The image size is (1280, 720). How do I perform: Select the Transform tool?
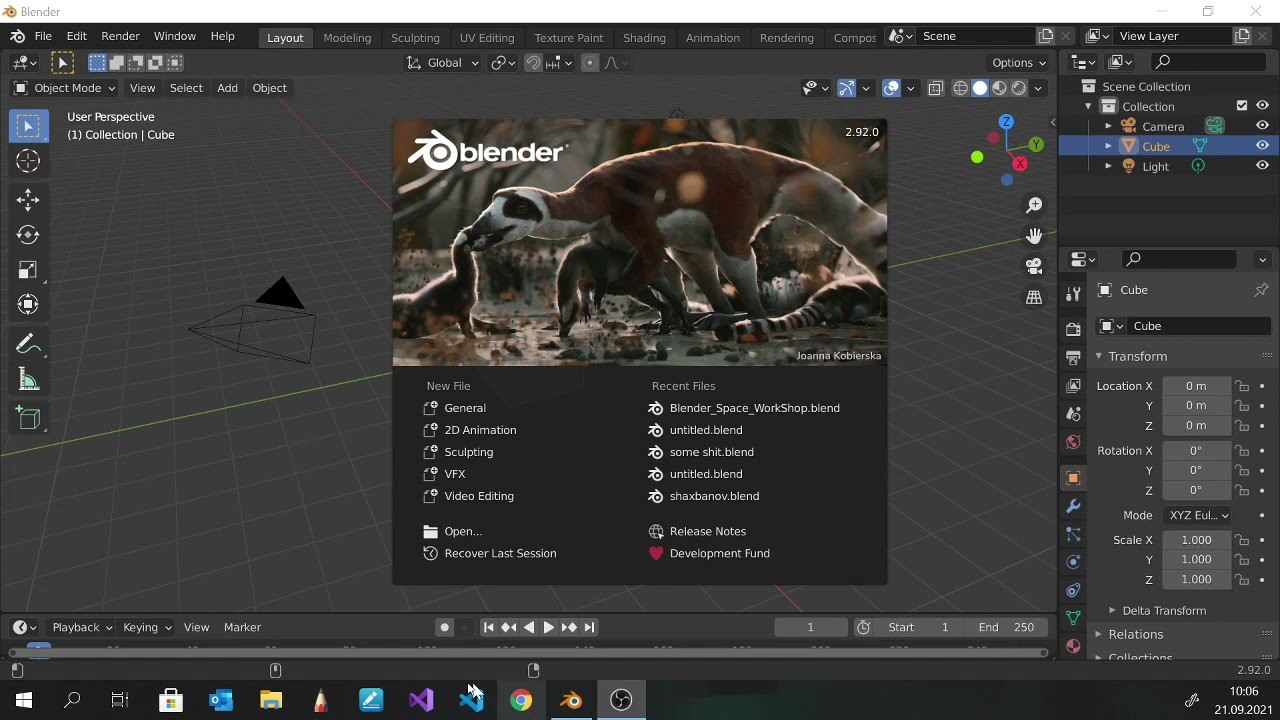pos(28,305)
